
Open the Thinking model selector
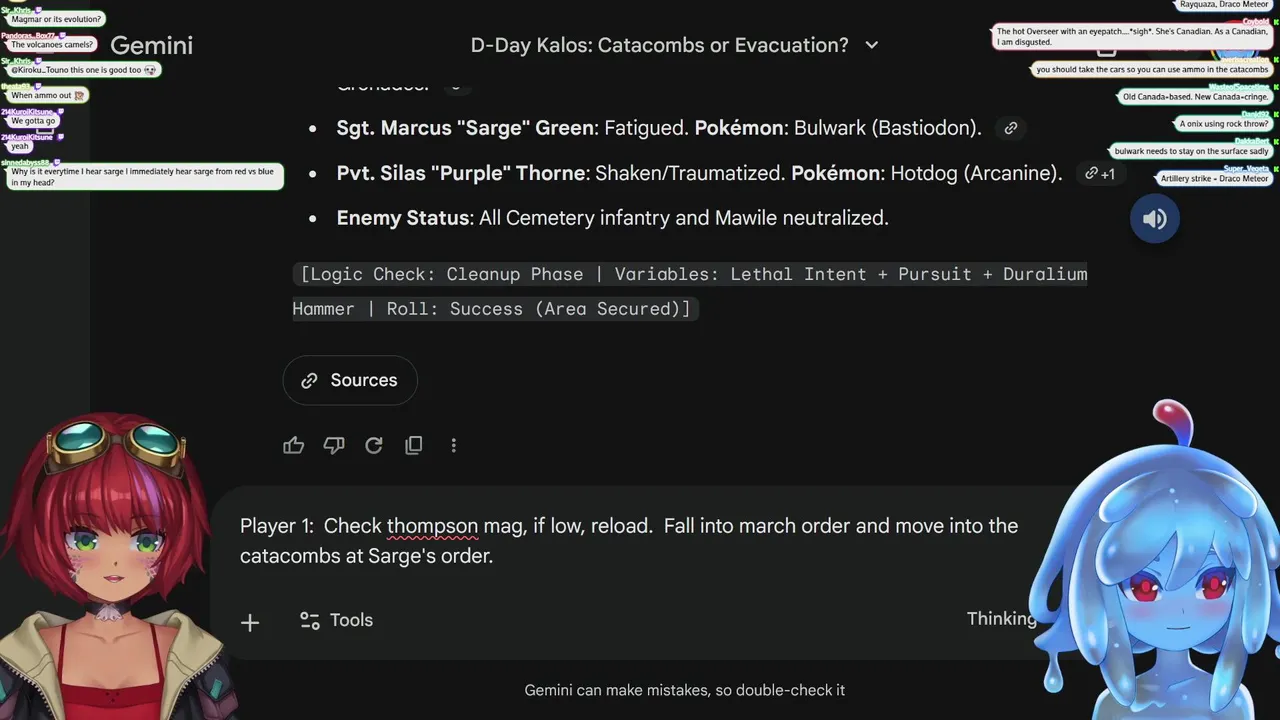coord(1001,618)
